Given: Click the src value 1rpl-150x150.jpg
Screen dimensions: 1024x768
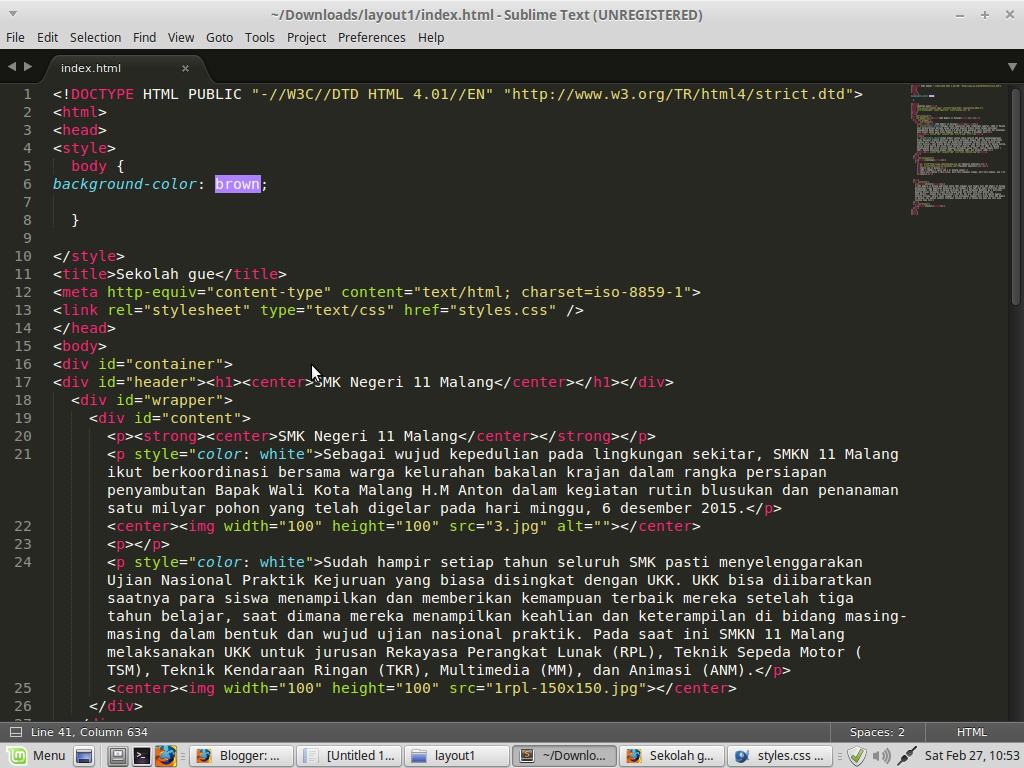Looking at the screenshot, I should coord(566,688).
